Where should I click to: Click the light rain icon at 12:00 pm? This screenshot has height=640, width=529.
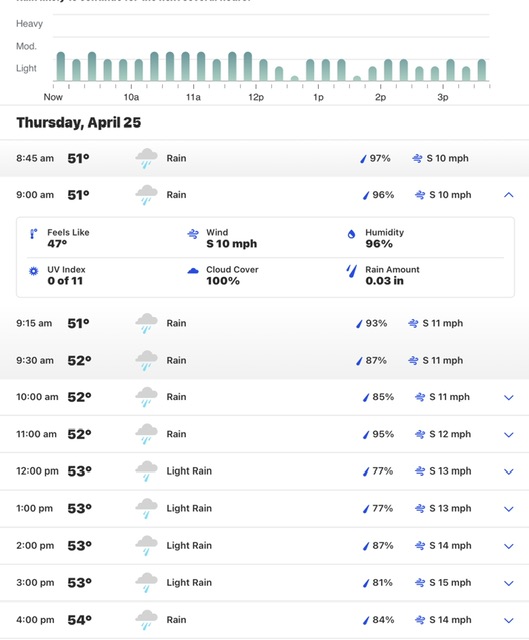(x=146, y=471)
